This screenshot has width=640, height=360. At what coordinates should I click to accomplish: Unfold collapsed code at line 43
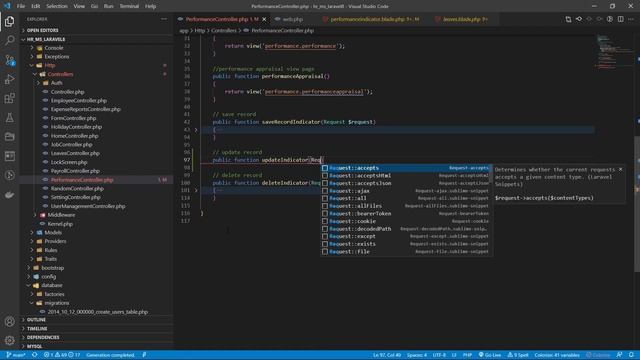[x=196, y=130]
